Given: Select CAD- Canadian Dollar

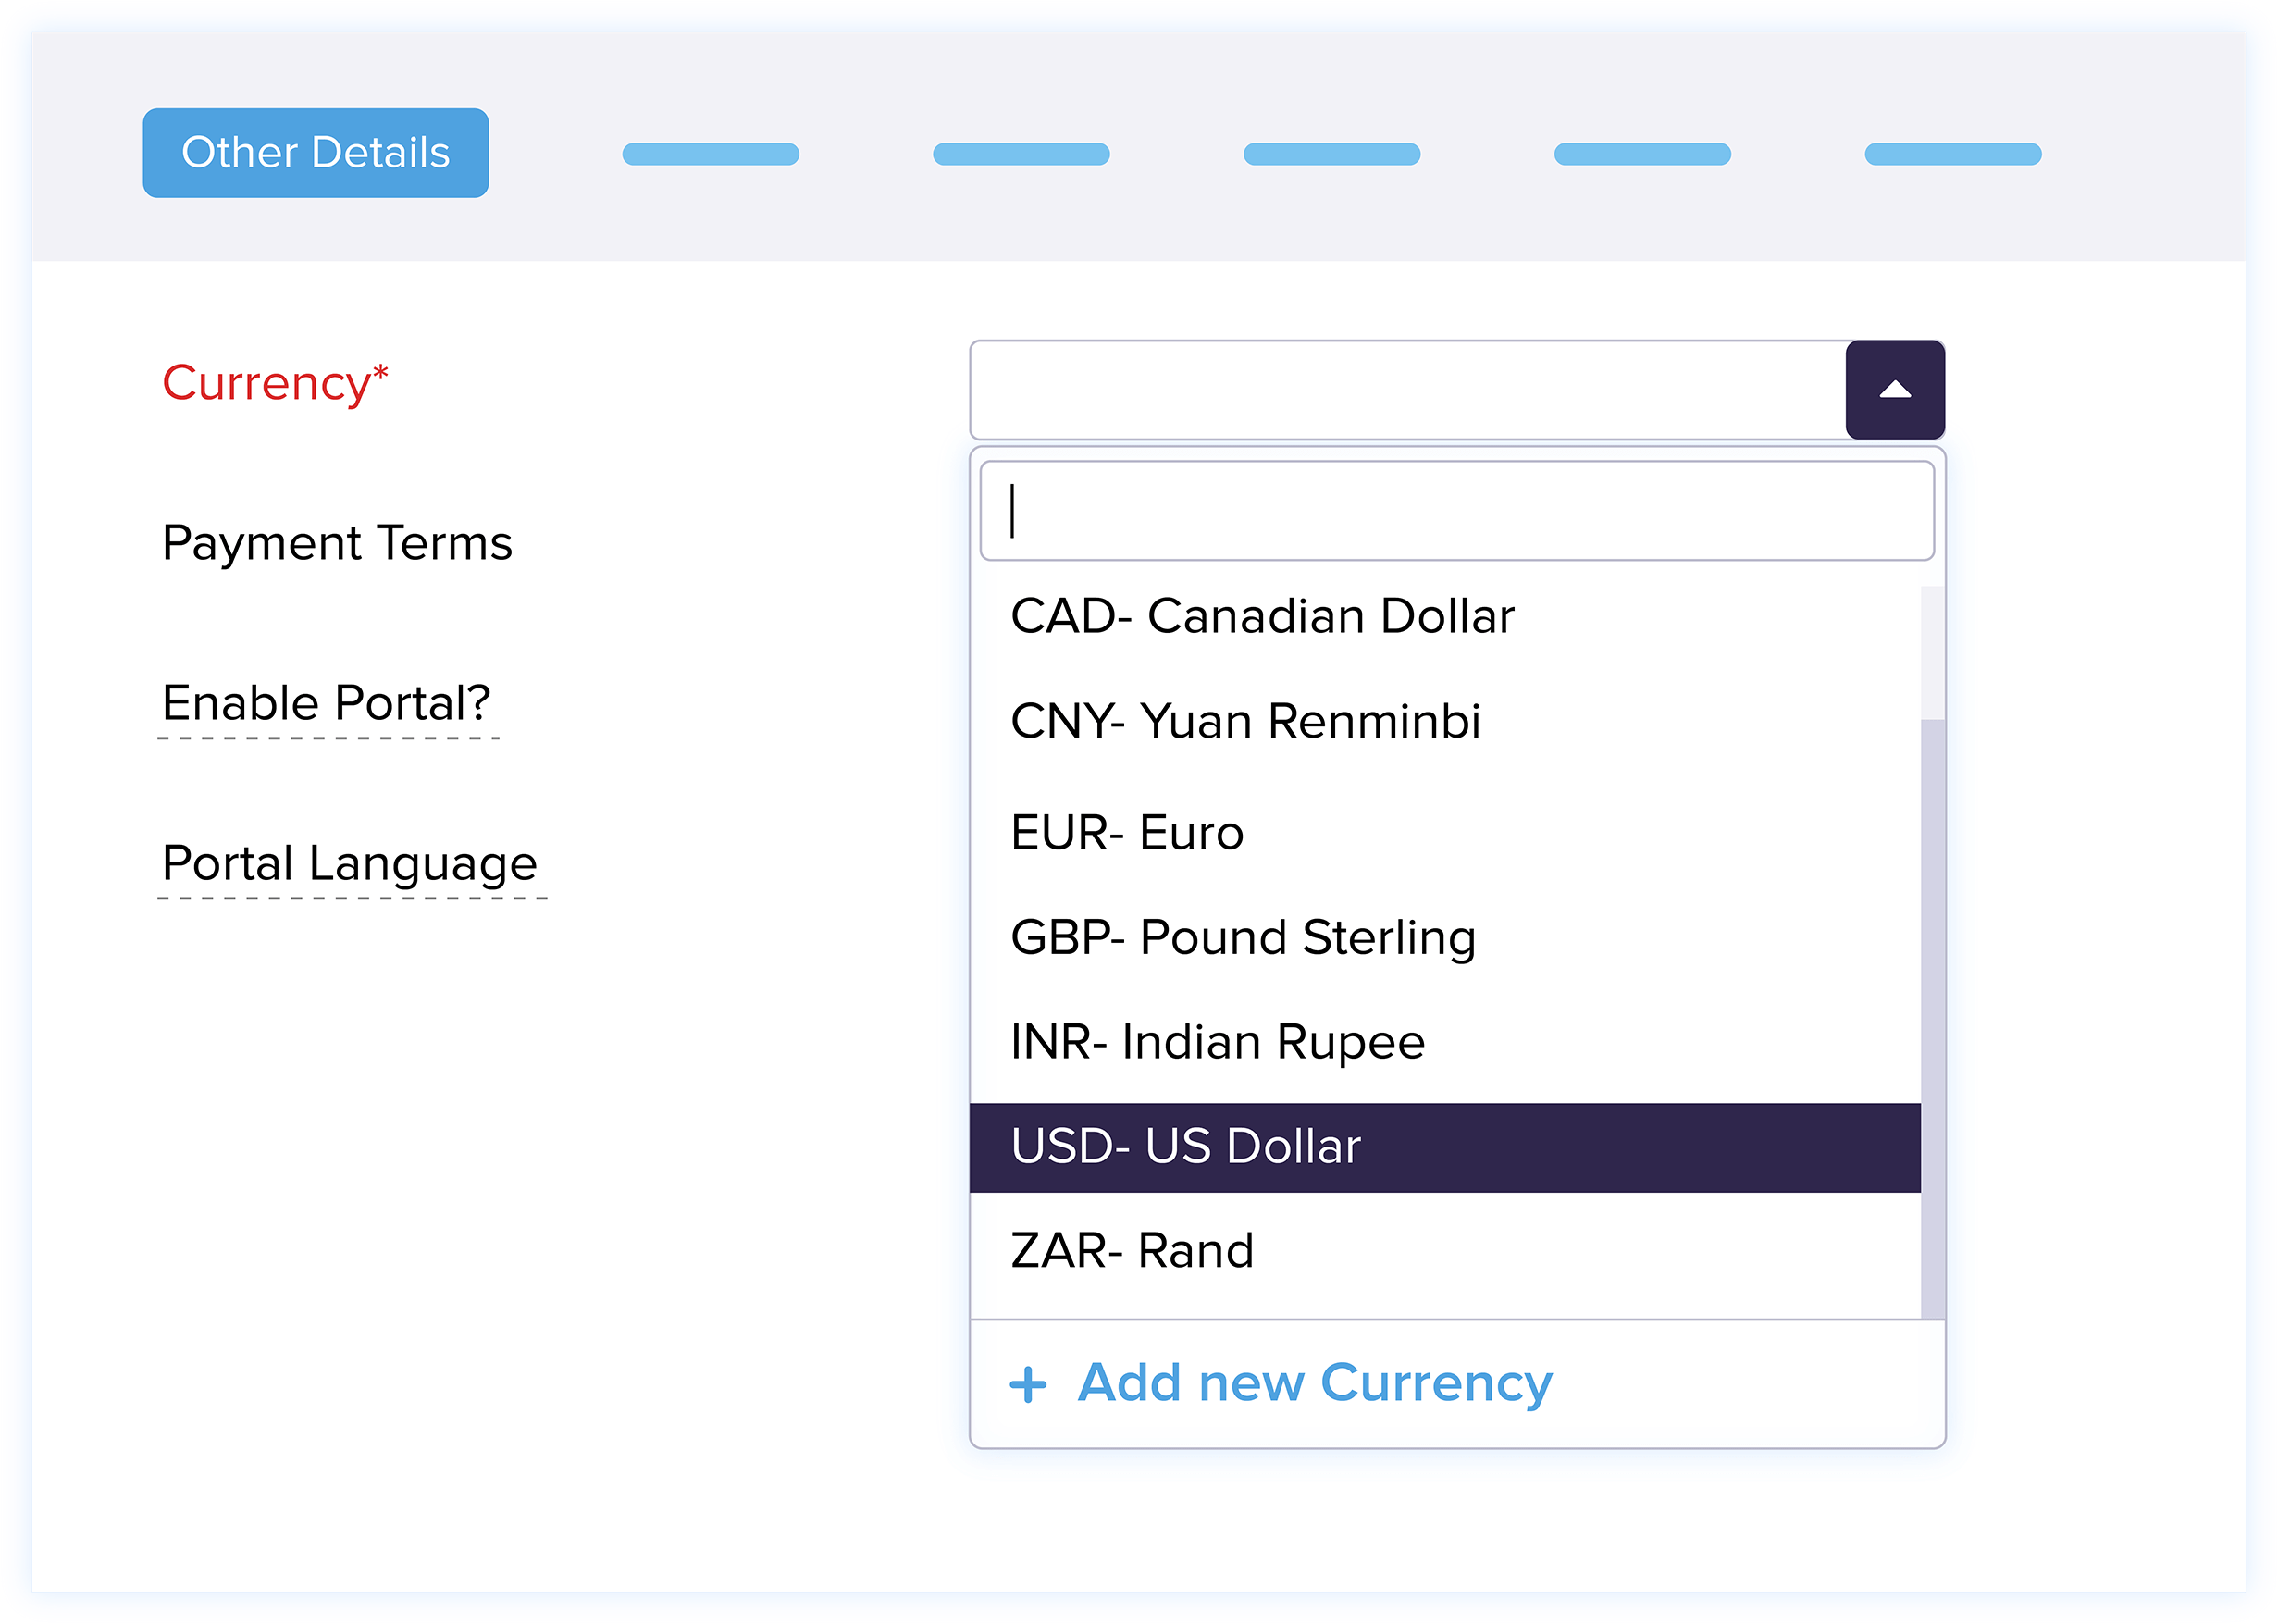Looking at the screenshot, I should 1262,616.
